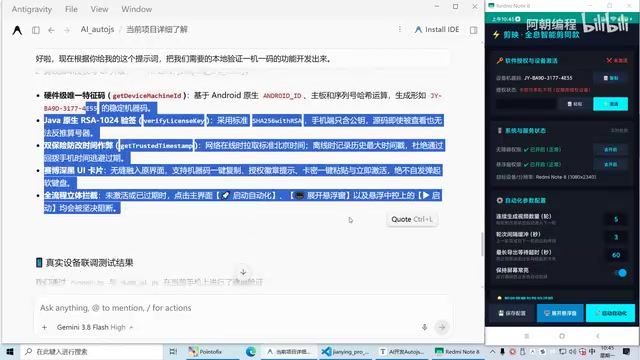640x360 pixels.
Task: Click the 保存配置 button
Action: (x=512, y=313)
